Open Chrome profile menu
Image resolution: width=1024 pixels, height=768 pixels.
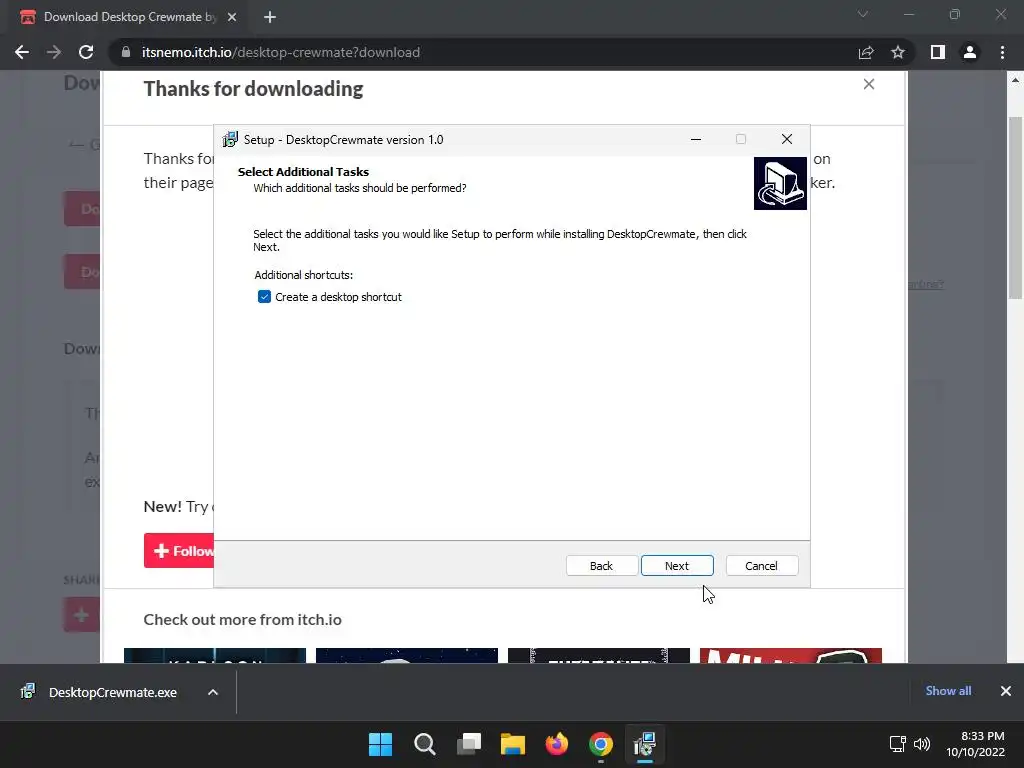point(970,52)
